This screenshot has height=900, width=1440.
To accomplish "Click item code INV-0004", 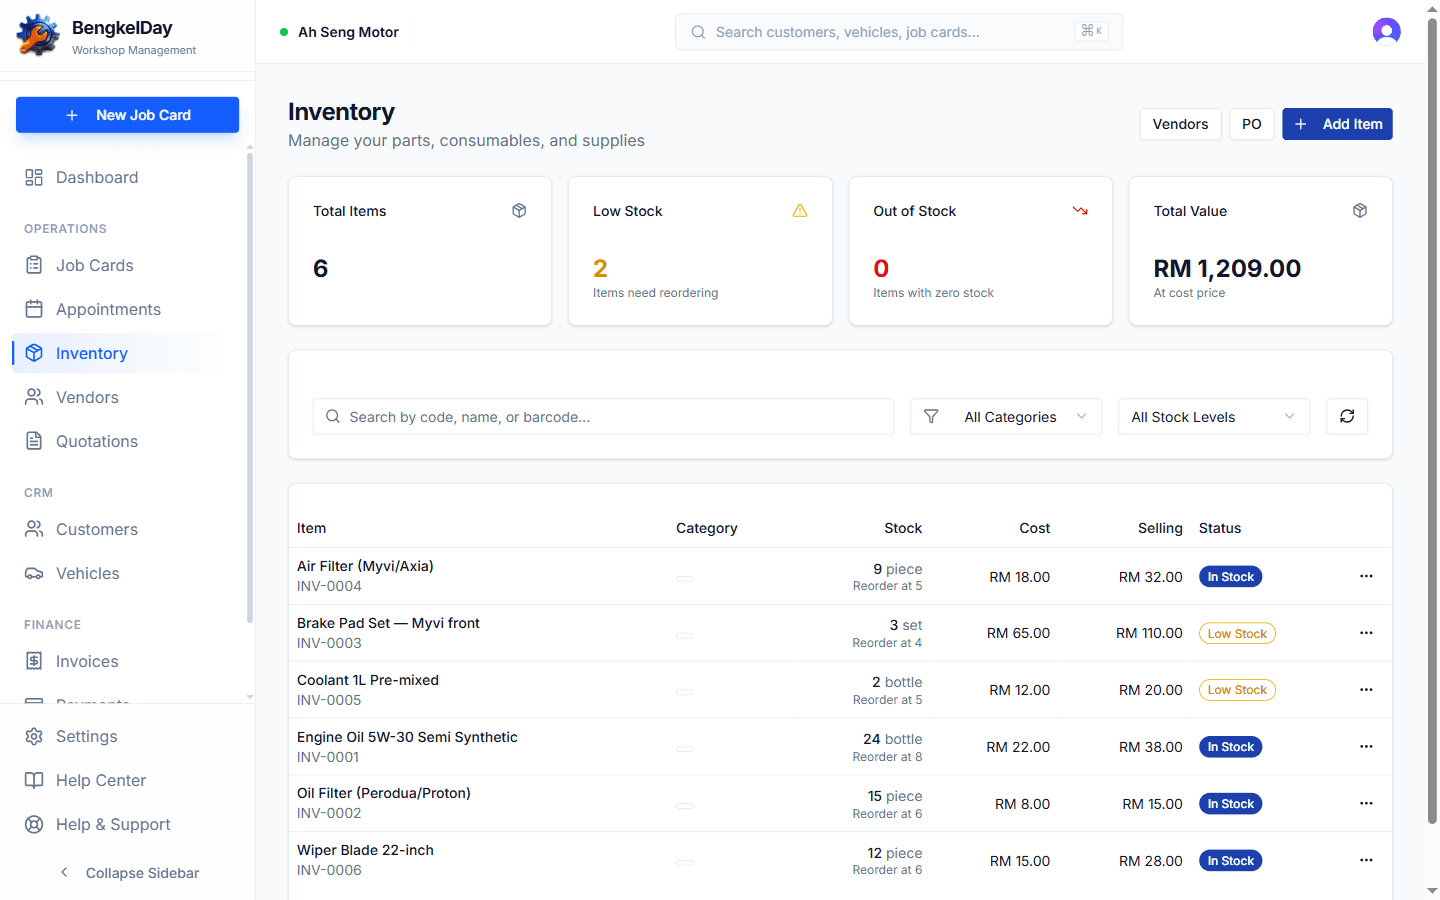I will click(329, 586).
